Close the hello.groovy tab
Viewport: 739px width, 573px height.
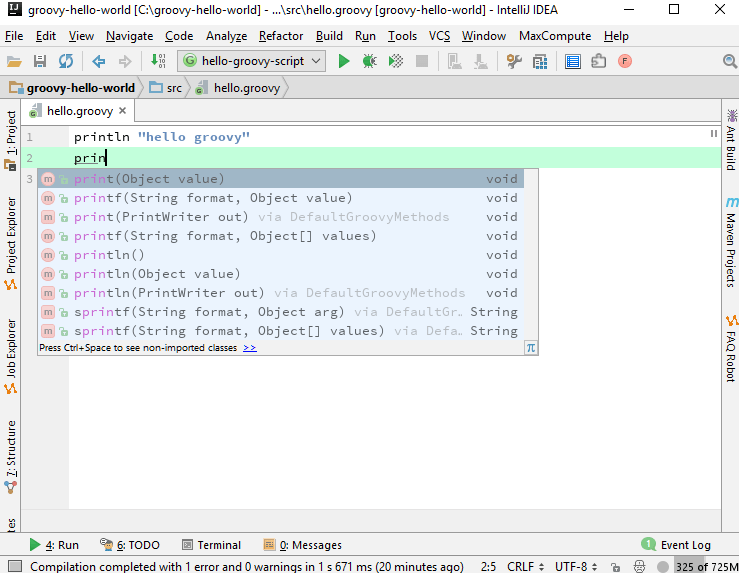tap(123, 111)
